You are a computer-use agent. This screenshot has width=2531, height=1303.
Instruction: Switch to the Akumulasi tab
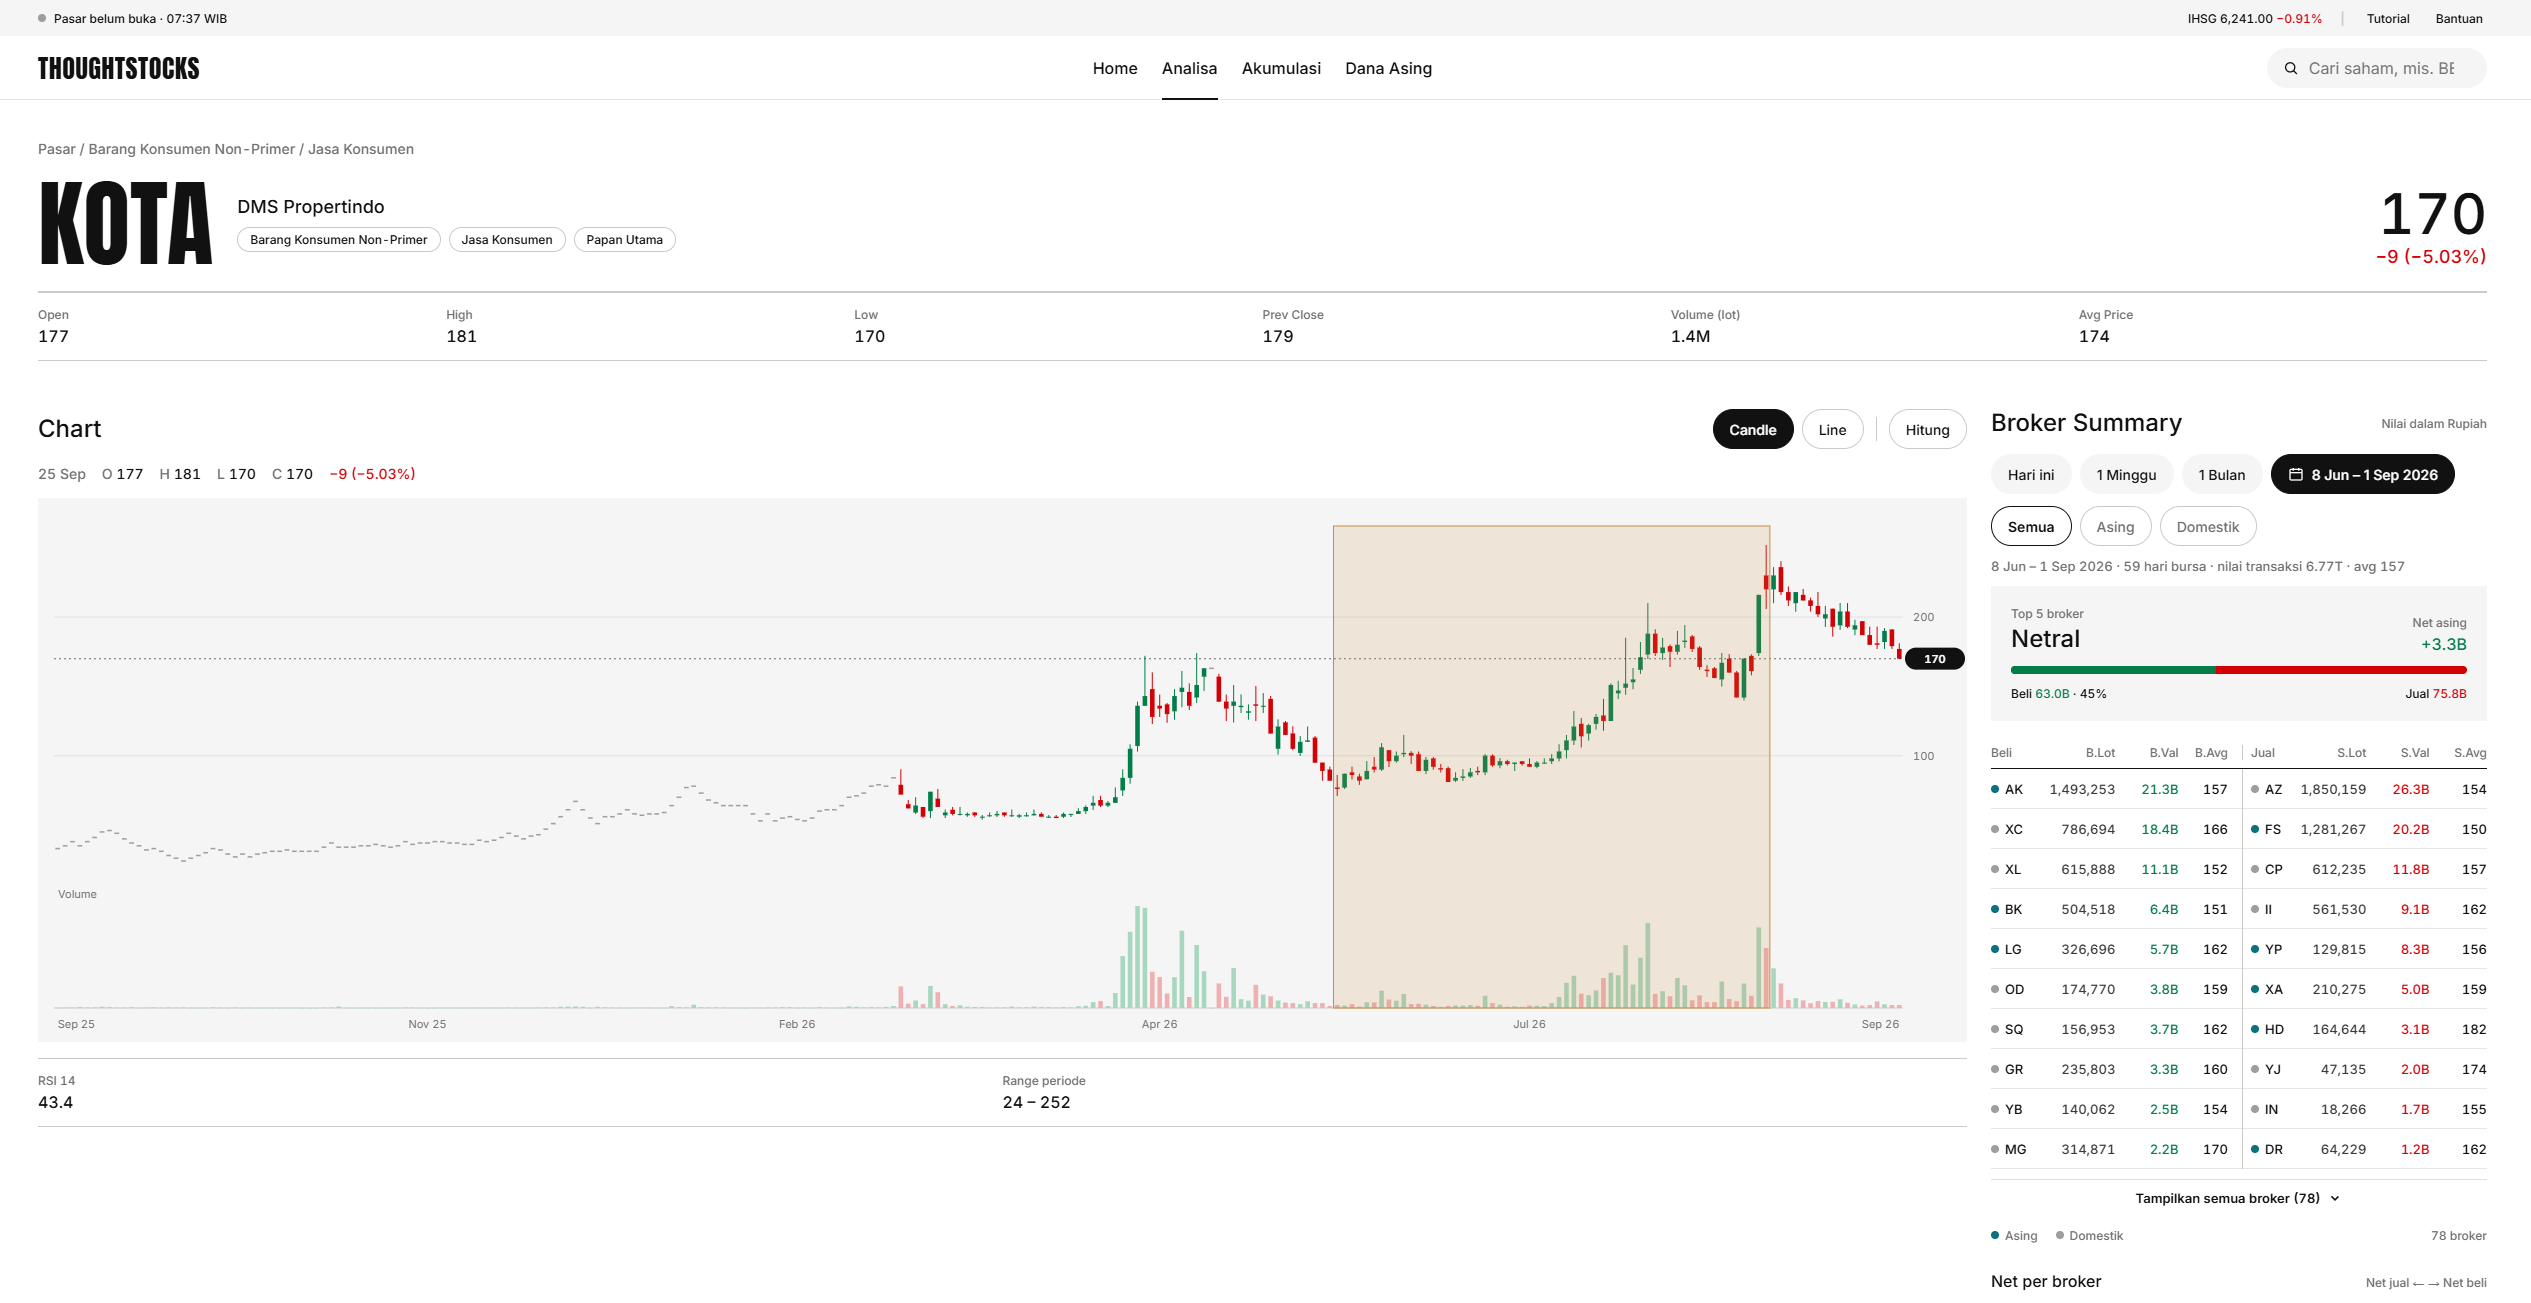pyautogui.click(x=1281, y=68)
